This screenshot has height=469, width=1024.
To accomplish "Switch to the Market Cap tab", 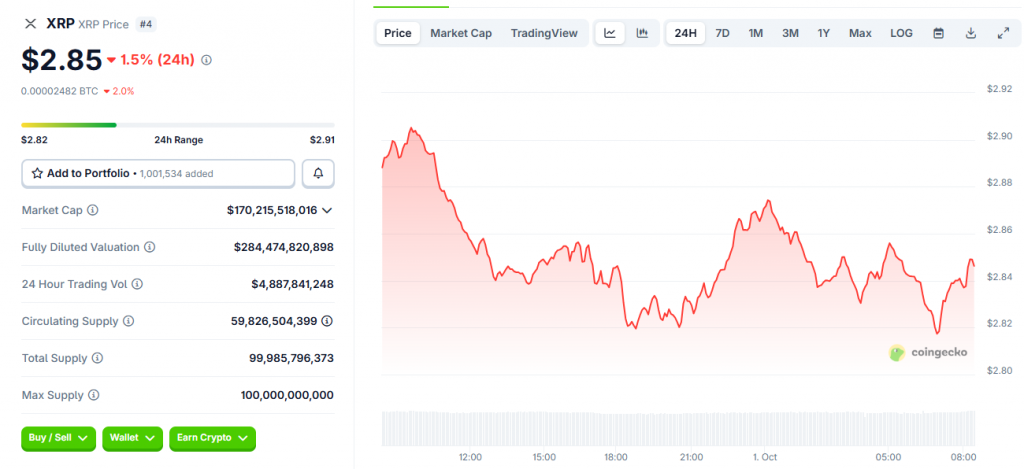I will [461, 33].
